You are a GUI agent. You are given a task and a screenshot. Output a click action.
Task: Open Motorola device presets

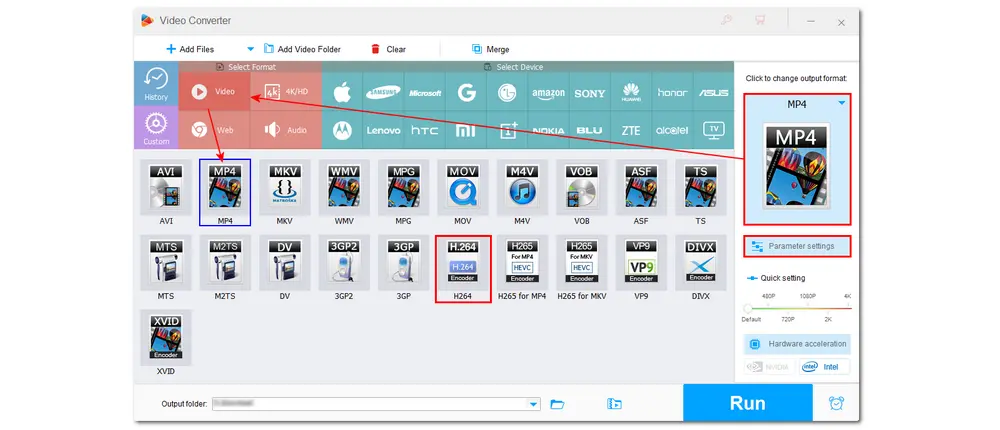342,130
